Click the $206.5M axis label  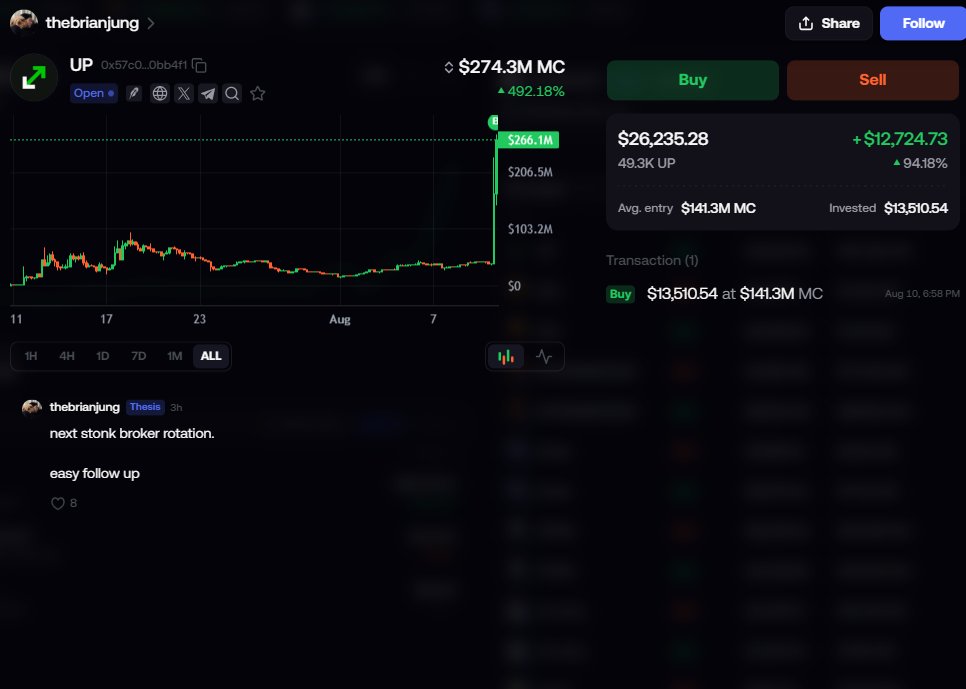pos(530,172)
